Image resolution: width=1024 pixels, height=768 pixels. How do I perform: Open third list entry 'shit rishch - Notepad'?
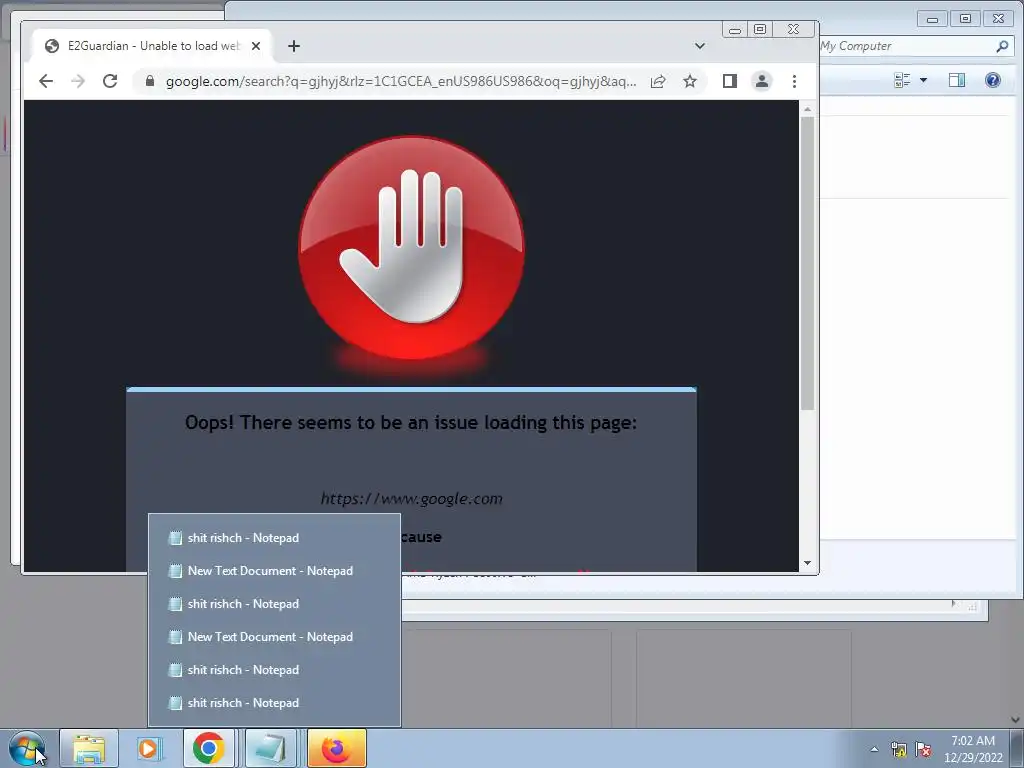pos(274,604)
